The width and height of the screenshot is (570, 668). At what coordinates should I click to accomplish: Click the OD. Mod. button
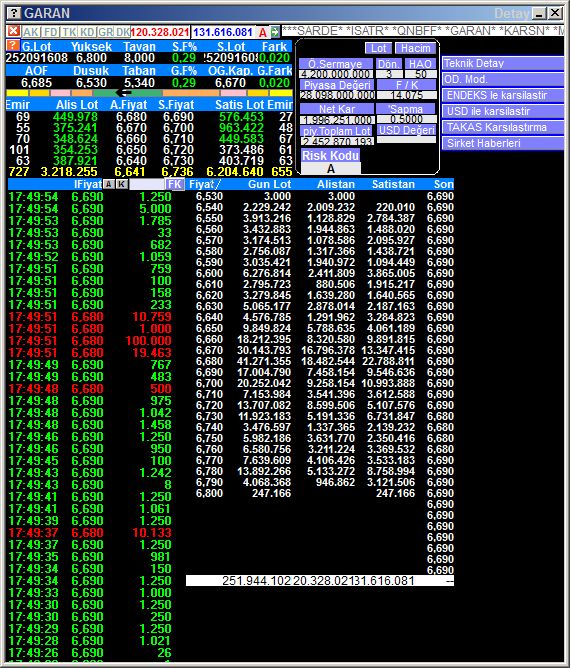pos(503,79)
